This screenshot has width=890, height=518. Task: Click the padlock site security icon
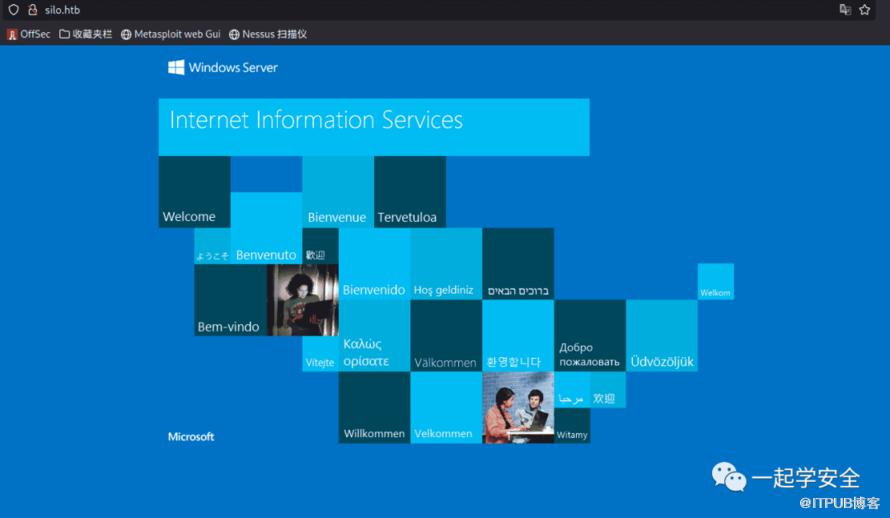point(32,10)
